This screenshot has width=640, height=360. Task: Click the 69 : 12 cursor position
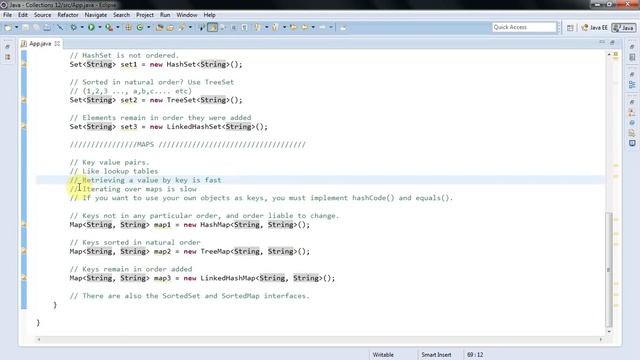475,355
